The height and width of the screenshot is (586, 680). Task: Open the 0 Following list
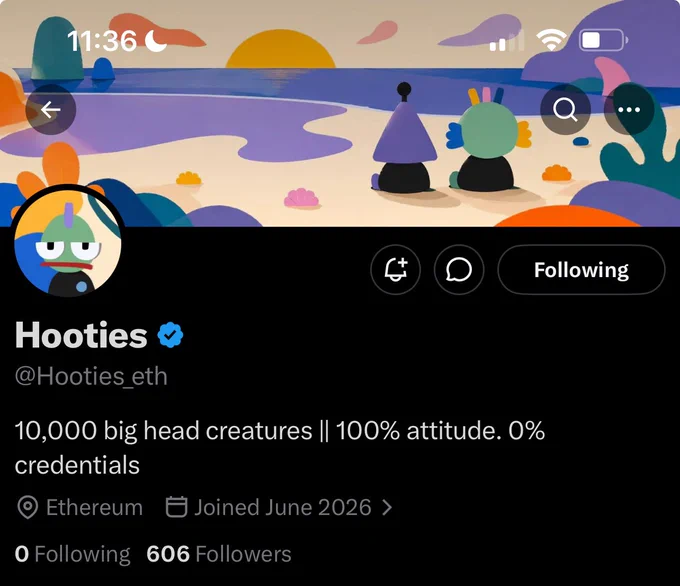pos(72,554)
